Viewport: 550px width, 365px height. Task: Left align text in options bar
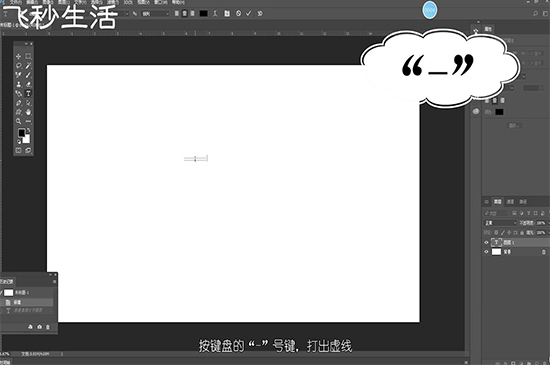[x=177, y=13]
